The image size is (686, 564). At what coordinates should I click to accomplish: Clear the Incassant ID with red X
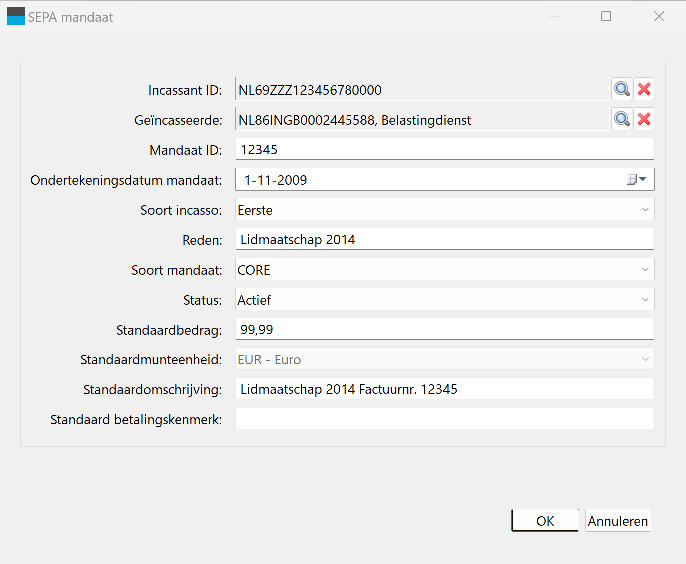click(644, 89)
